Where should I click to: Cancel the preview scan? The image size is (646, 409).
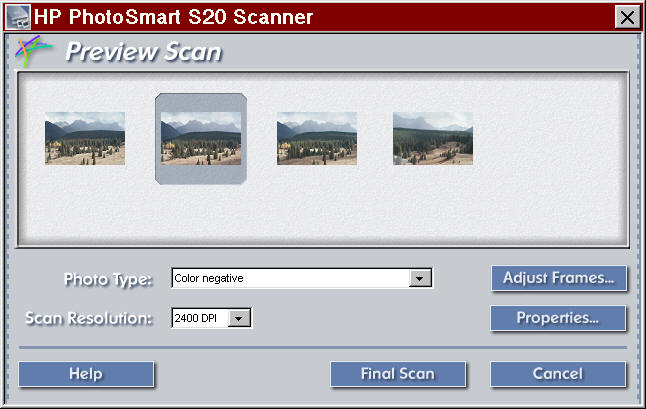[558, 374]
